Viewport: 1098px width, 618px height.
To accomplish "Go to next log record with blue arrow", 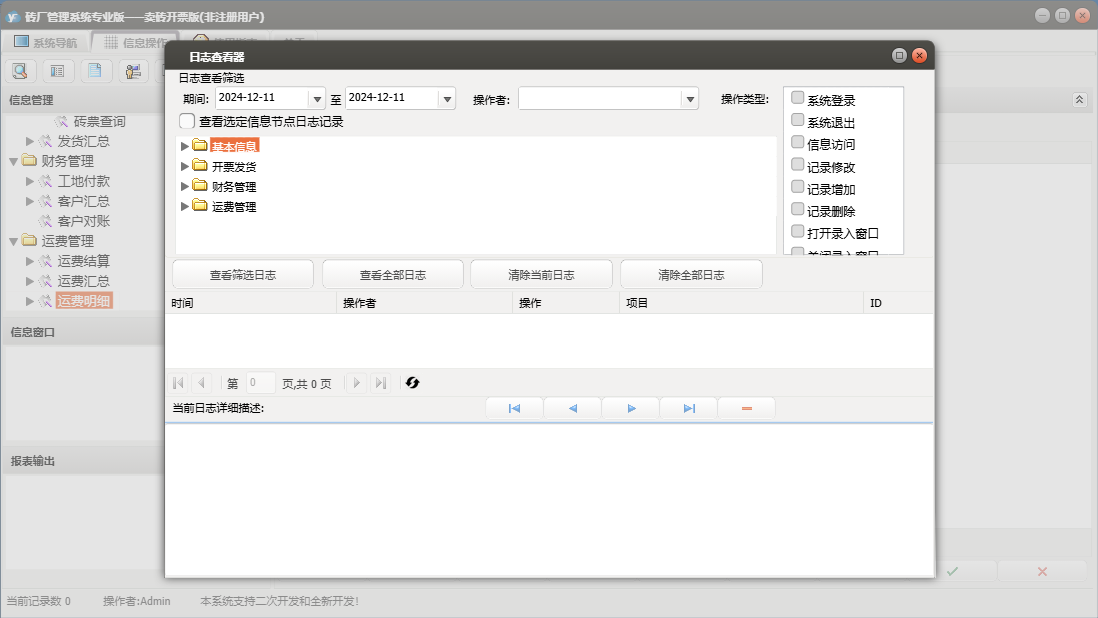I will 631,408.
